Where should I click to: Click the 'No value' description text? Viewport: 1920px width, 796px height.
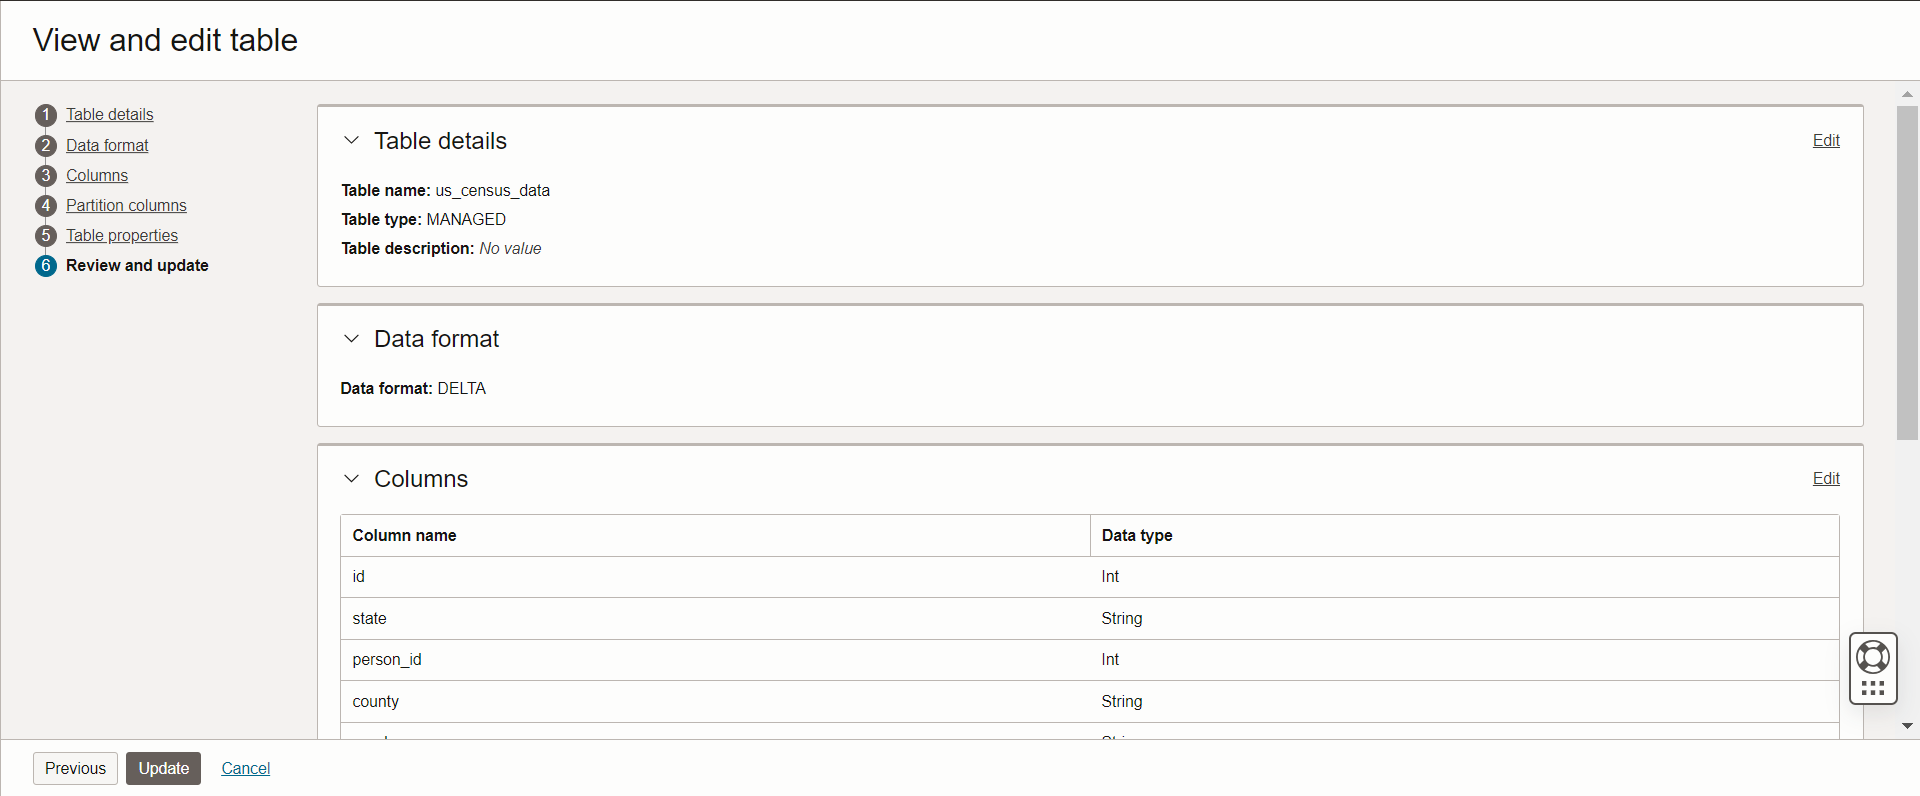pyautogui.click(x=510, y=249)
